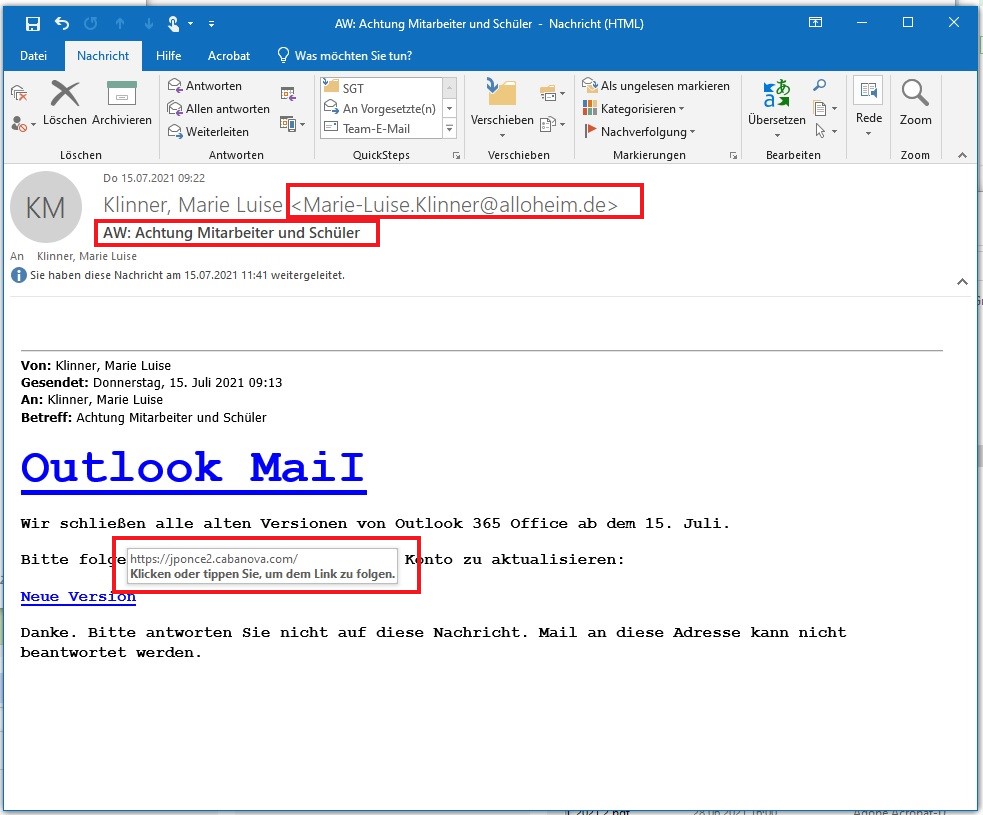Delete the message with Löschen
The image size is (983, 815).
point(65,103)
